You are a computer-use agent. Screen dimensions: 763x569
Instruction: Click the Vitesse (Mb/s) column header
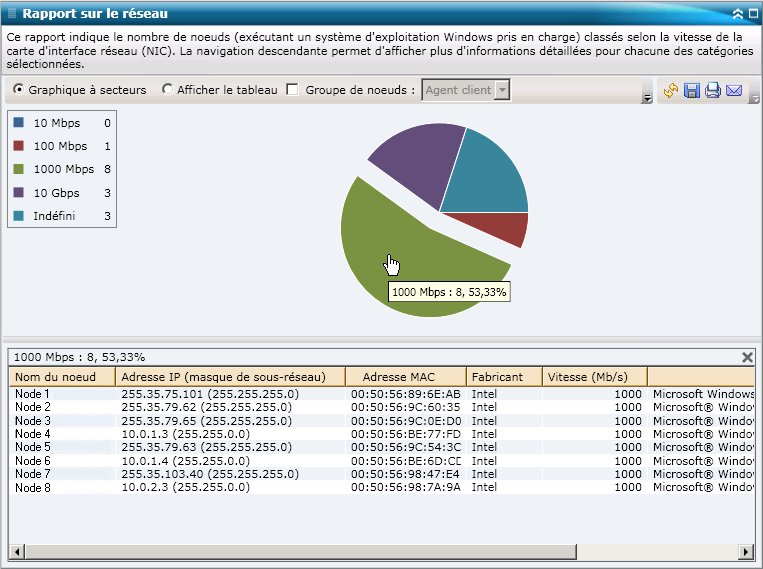594,377
